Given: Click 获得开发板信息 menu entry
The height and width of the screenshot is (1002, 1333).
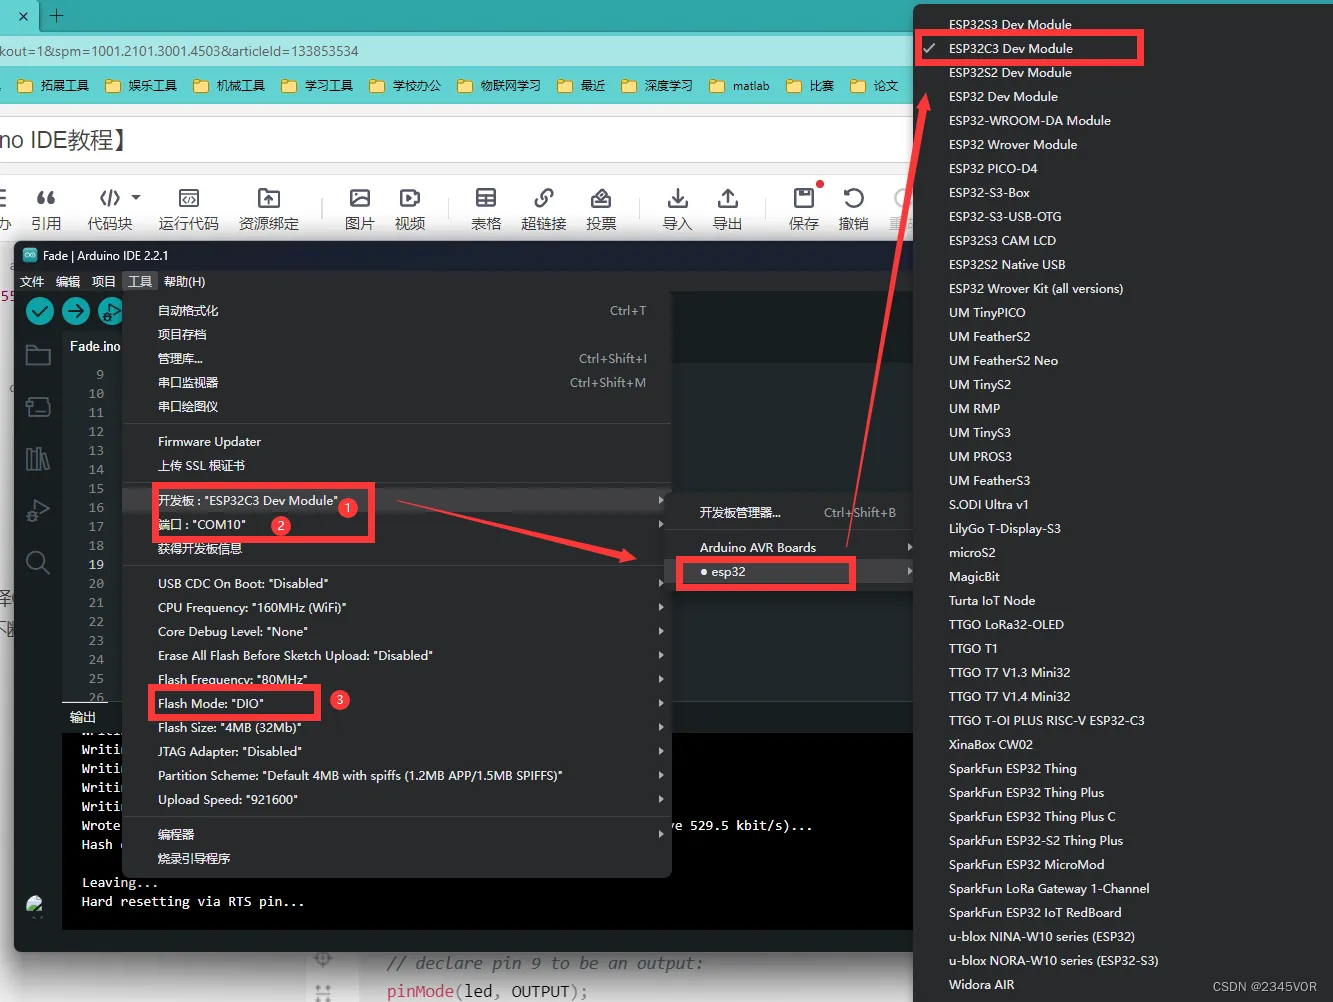Looking at the screenshot, I should coord(396,548).
